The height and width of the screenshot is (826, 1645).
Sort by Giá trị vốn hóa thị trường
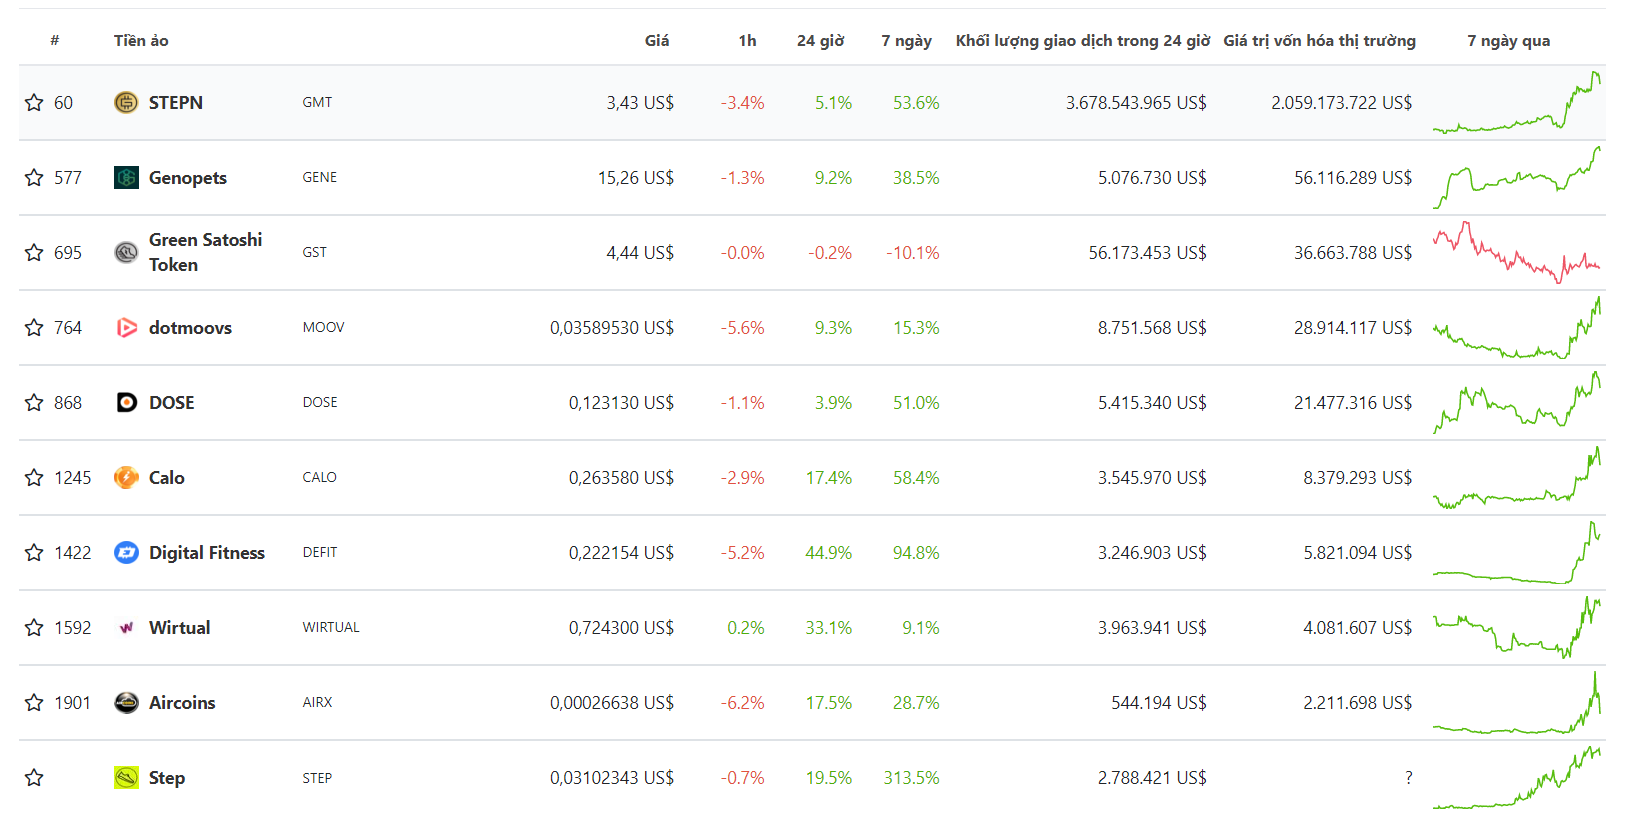1319,40
